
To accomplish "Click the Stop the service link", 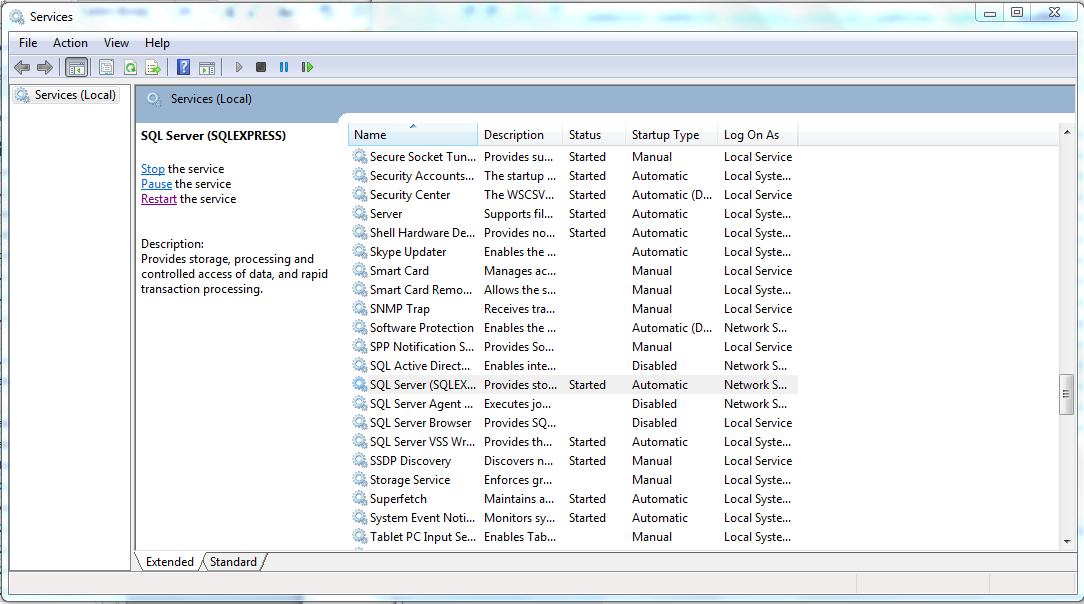I will click(152, 169).
